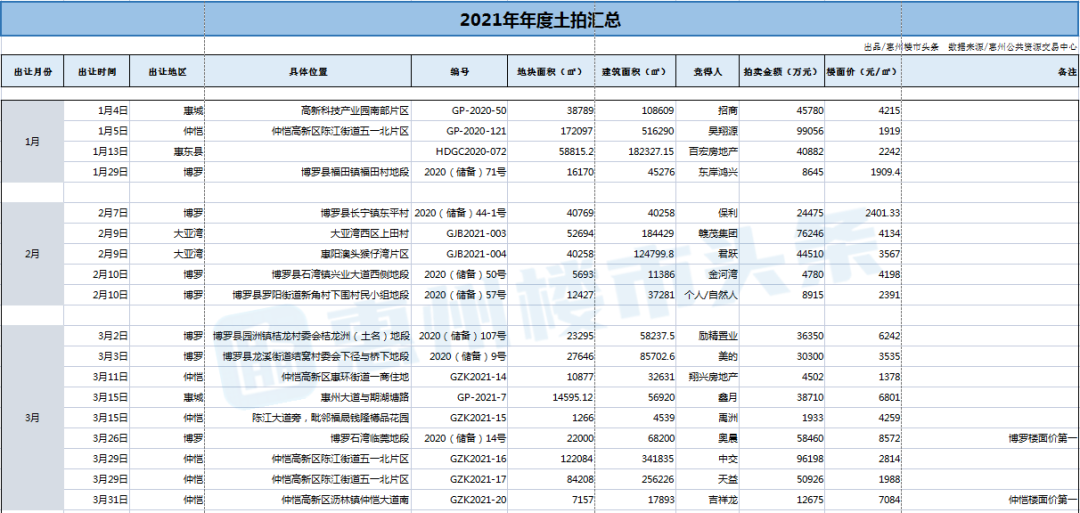Image resolution: width=1080 pixels, height=513 pixels.
Task: Select cell 博罗县石湾镇兴业大道西侧地段
Action: [309, 275]
